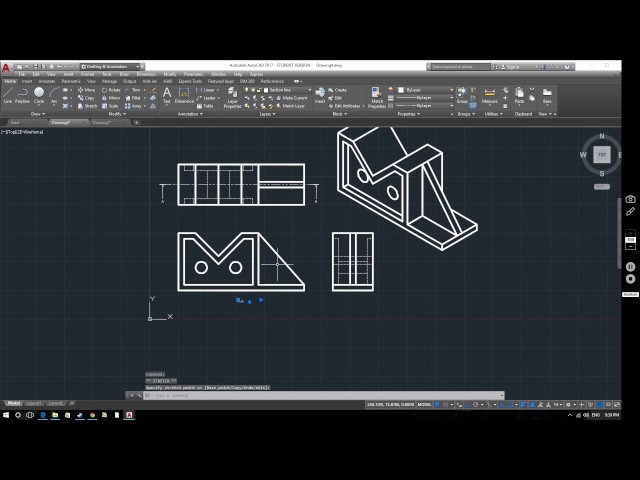The height and width of the screenshot is (480, 640).
Task: Click the Windows Start button
Action: pyautogui.click(x=6, y=415)
